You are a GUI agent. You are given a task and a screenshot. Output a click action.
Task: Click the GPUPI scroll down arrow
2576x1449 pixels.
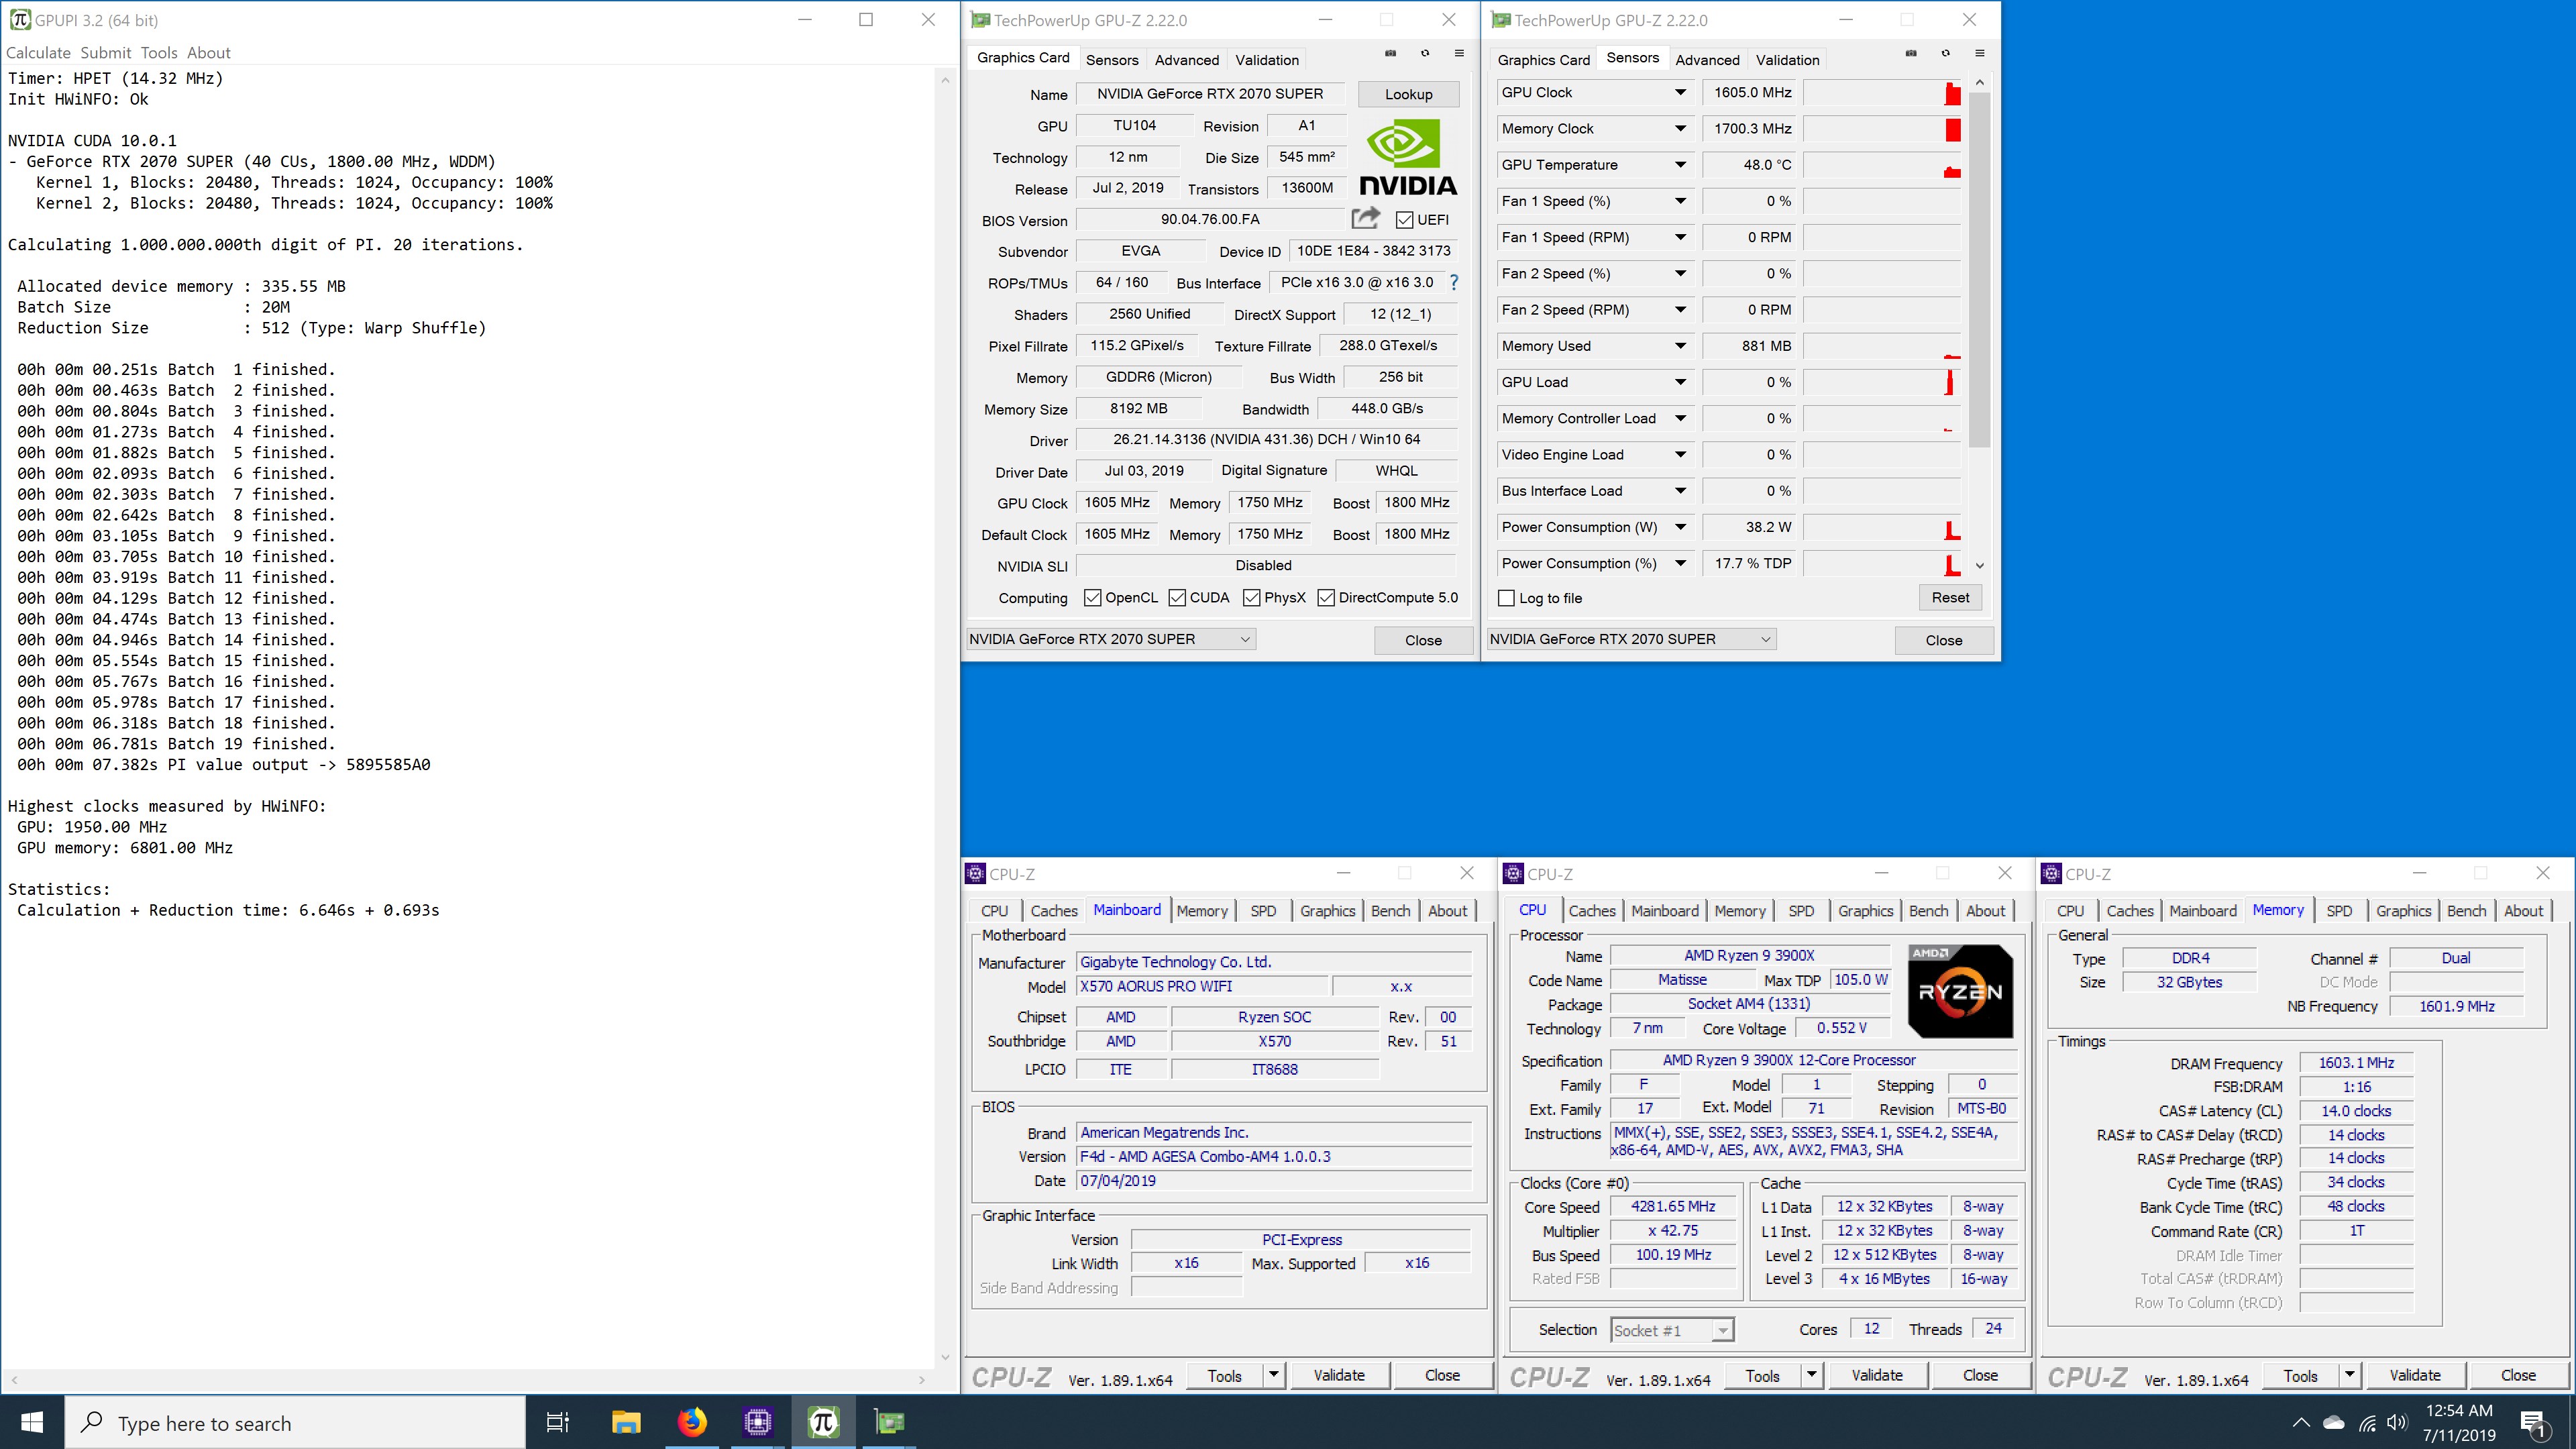[x=945, y=1358]
